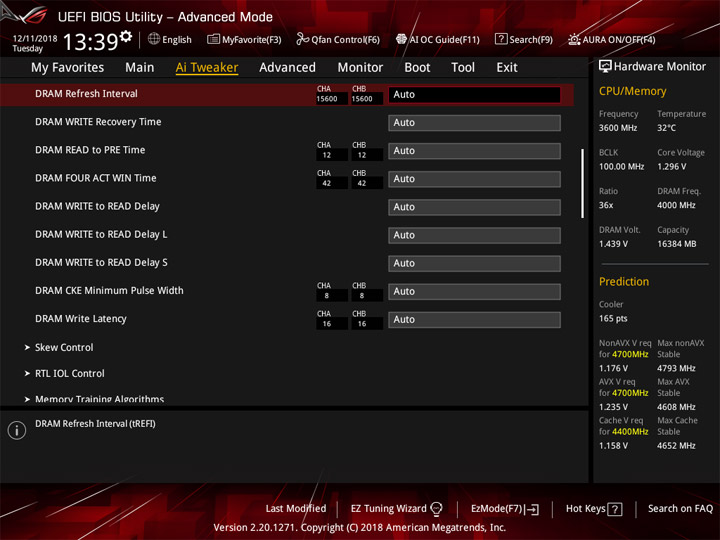Viewport: 720px width, 540px height.
Task: Open Search on FAQ
Action: (680, 508)
